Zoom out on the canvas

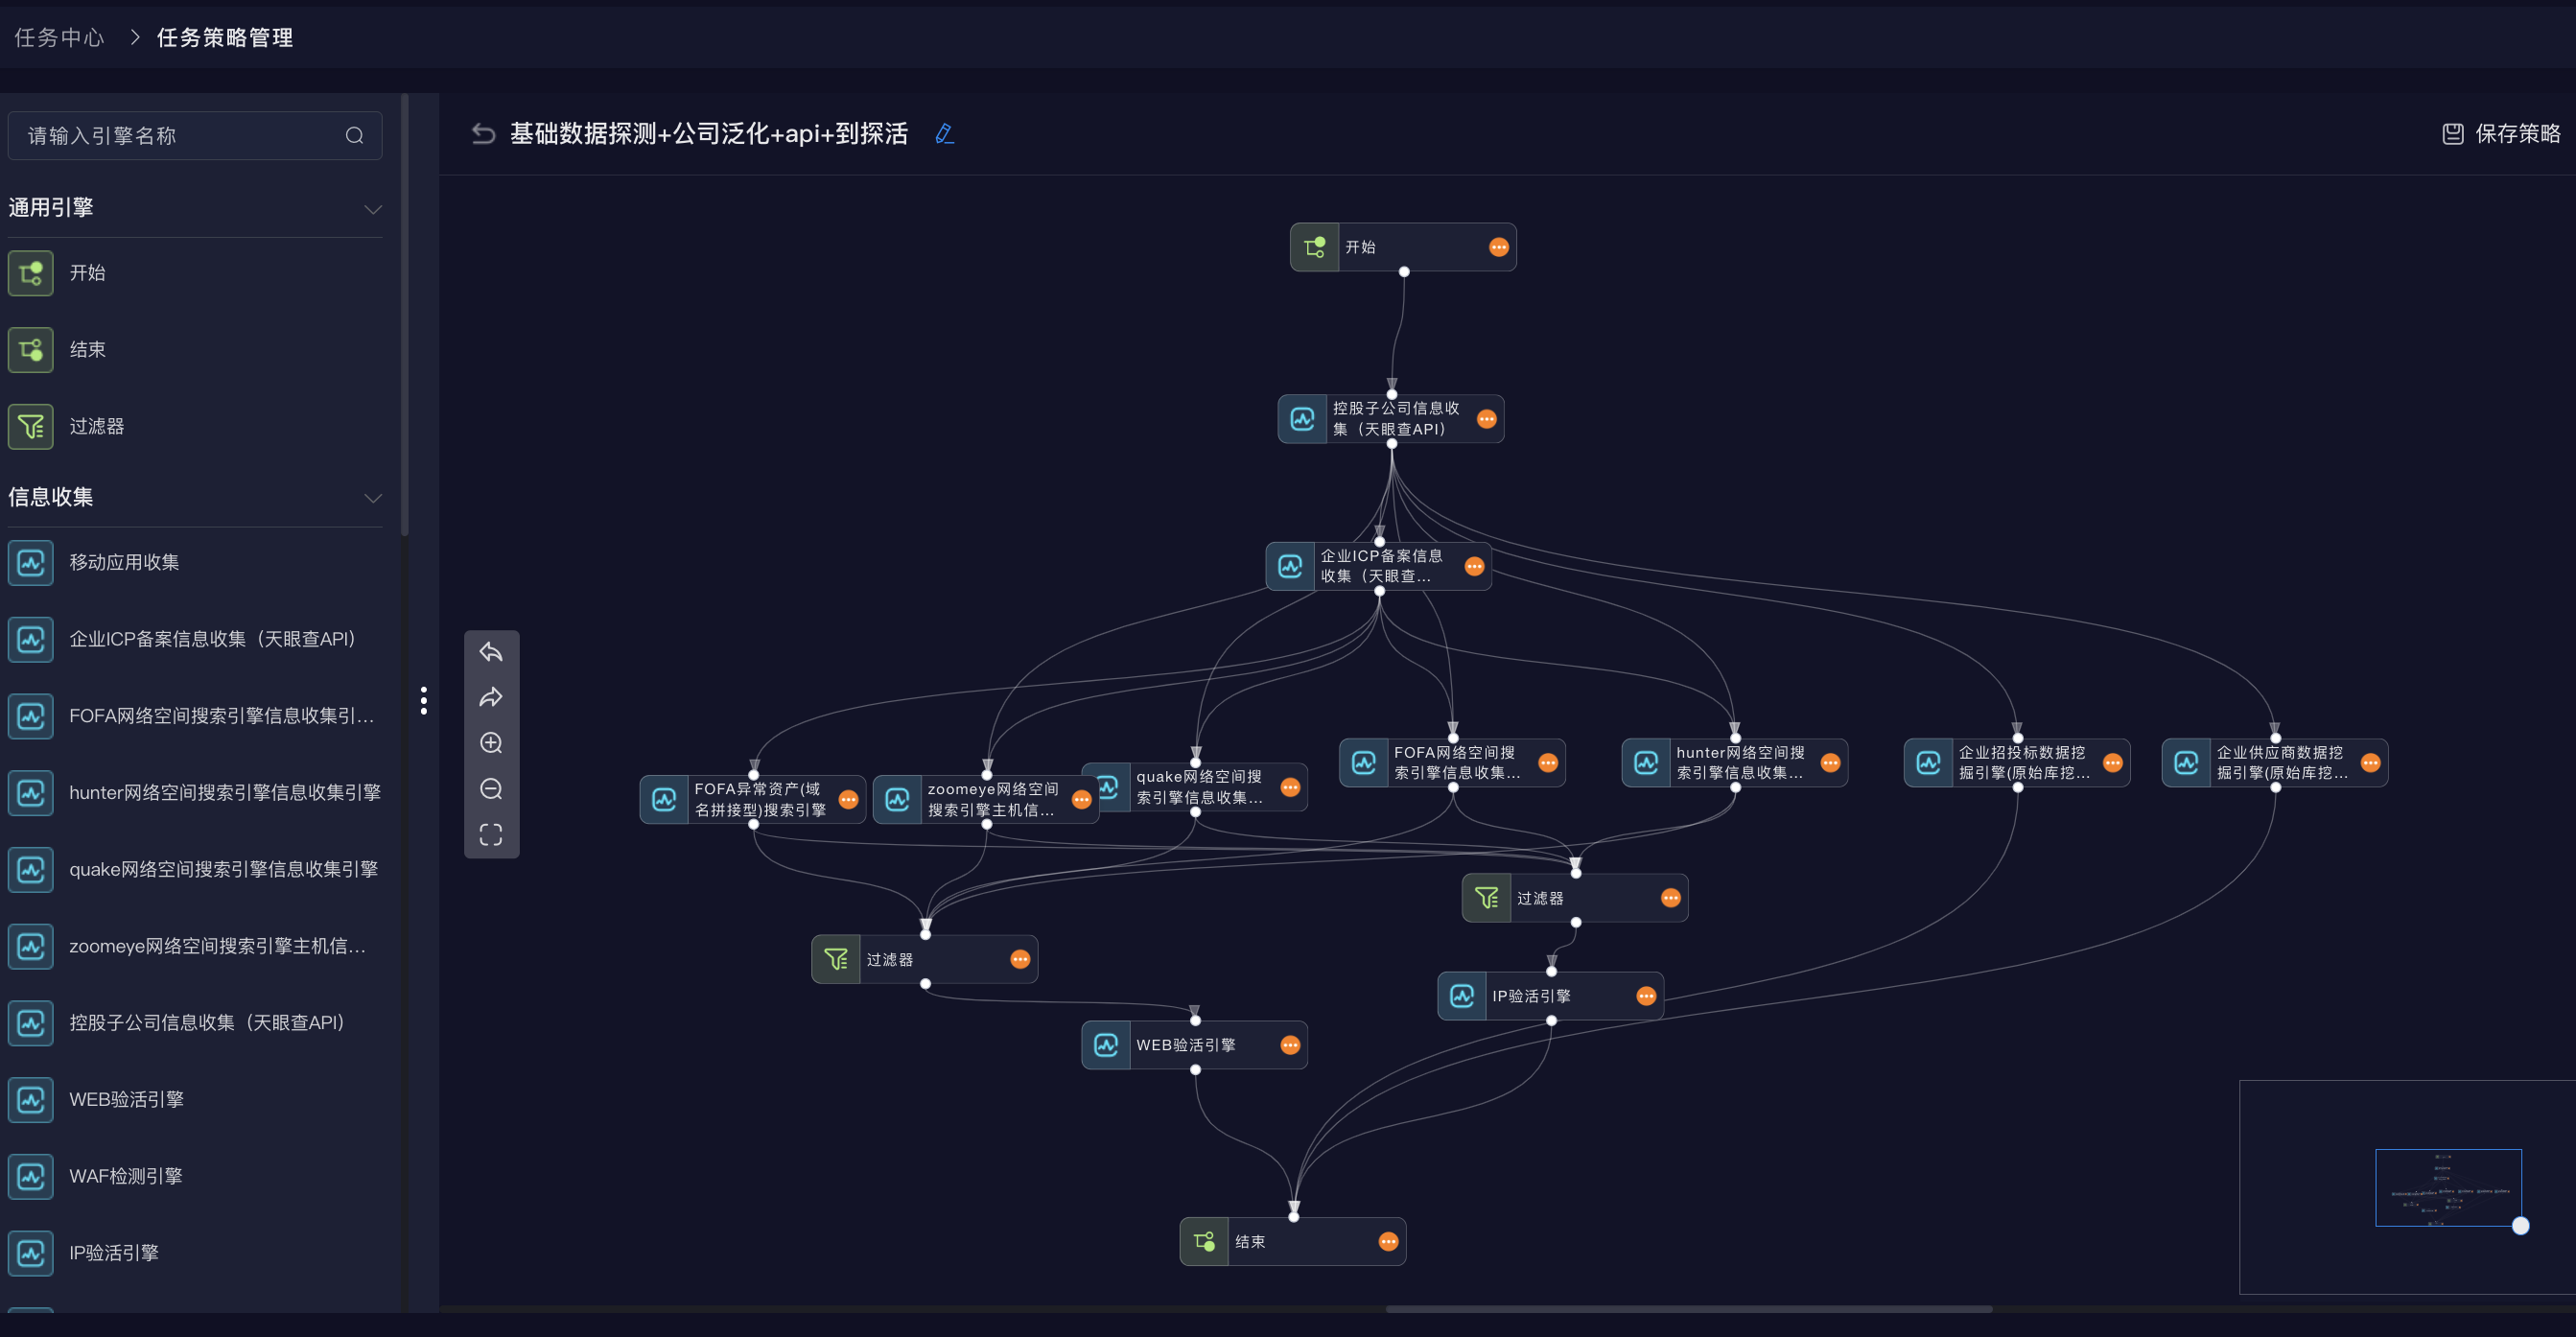click(x=491, y=789)
